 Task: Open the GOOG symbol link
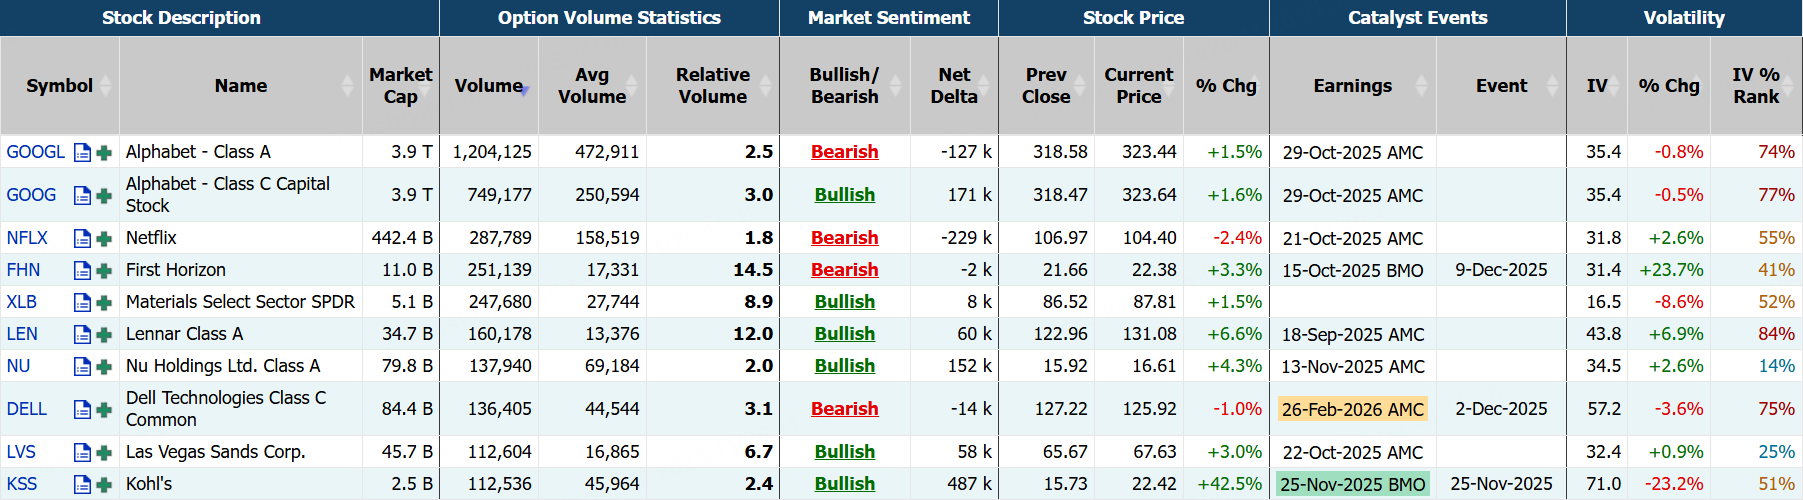[31, 195]
